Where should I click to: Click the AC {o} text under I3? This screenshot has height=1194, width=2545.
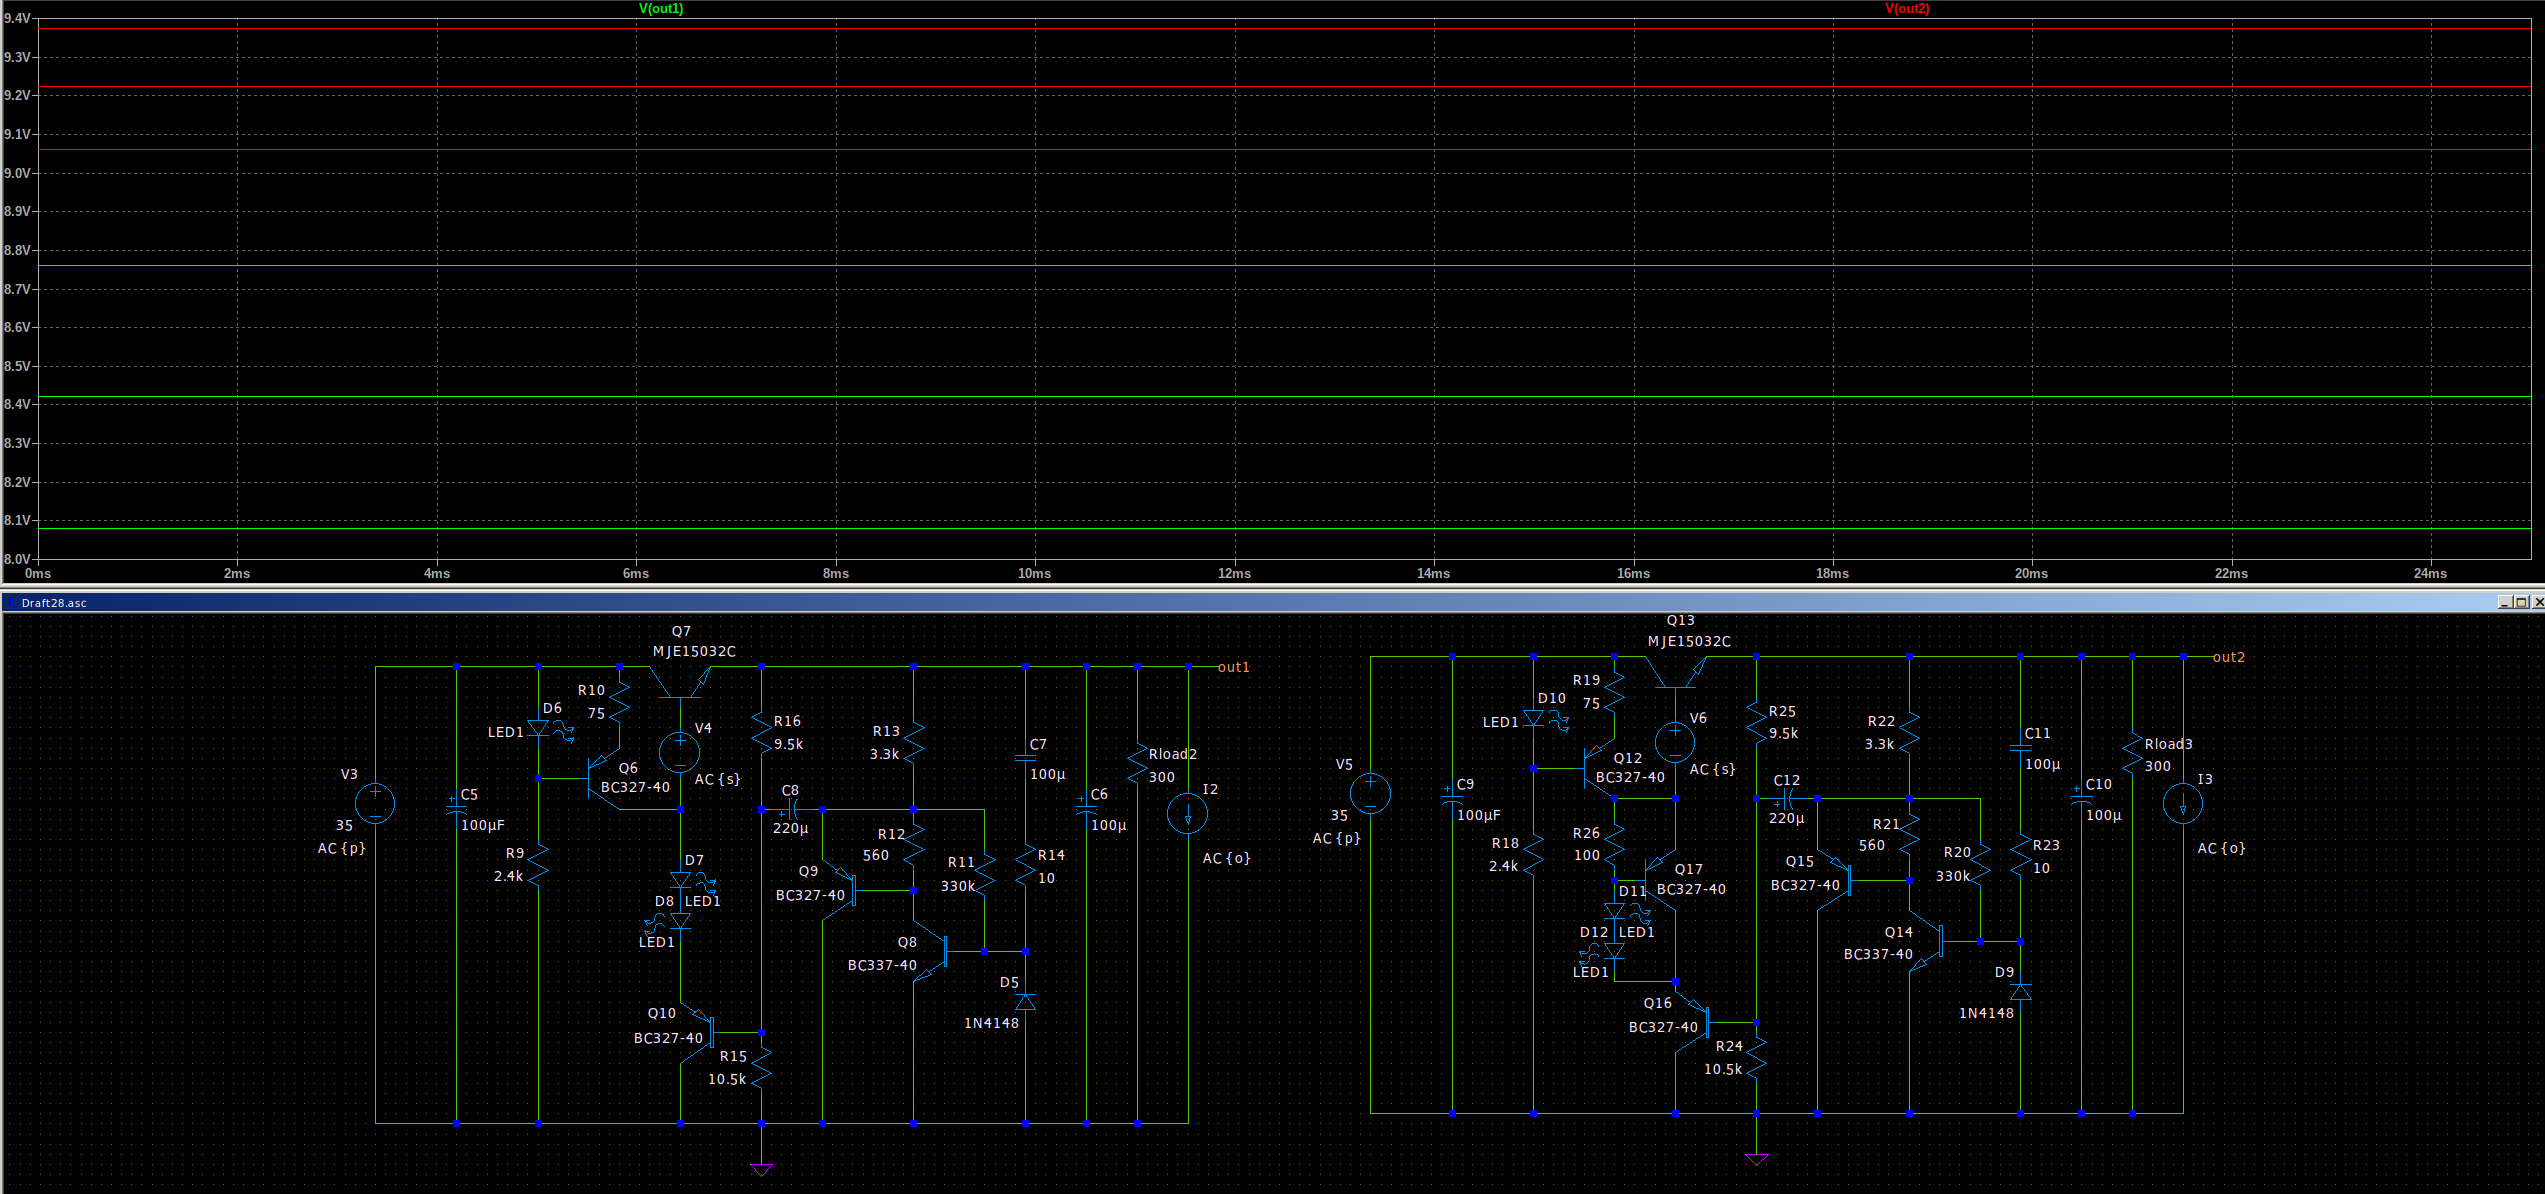tap(2221, 848)
